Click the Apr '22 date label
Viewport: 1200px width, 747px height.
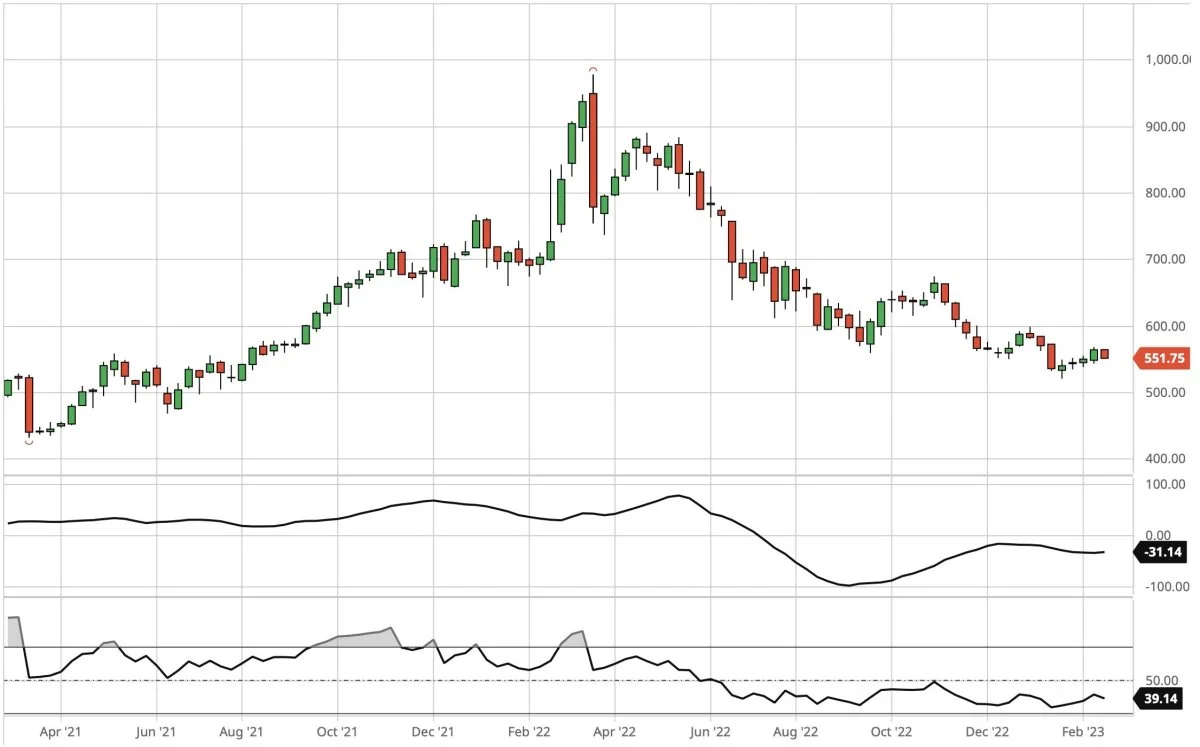point(615,732)
